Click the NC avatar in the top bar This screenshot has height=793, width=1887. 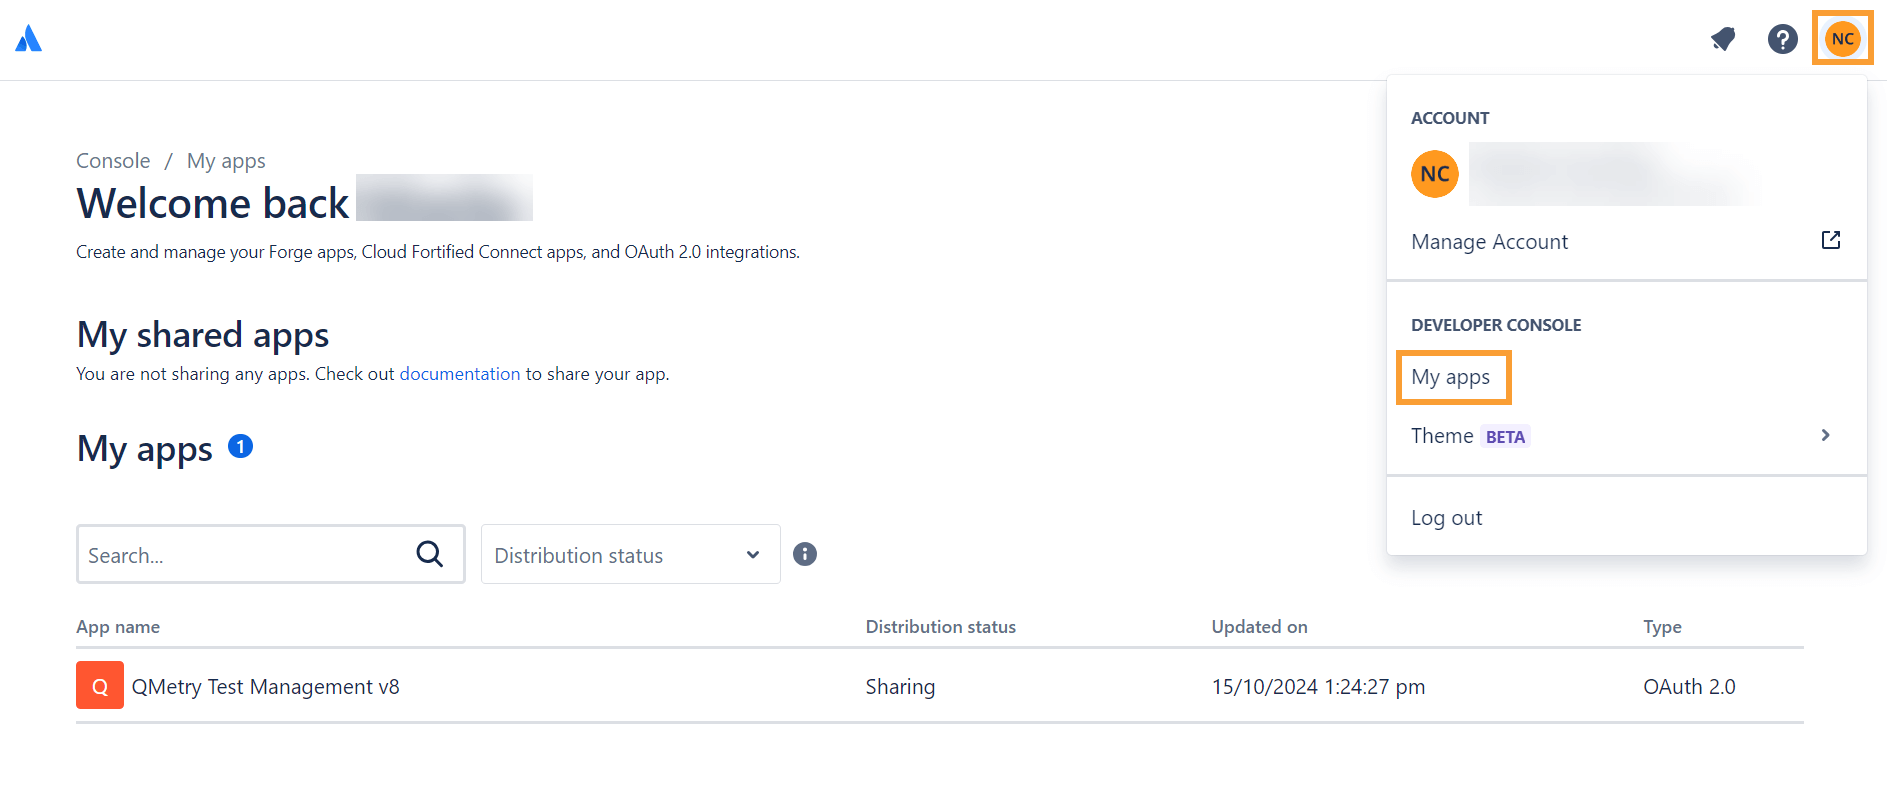(1842, 39)
